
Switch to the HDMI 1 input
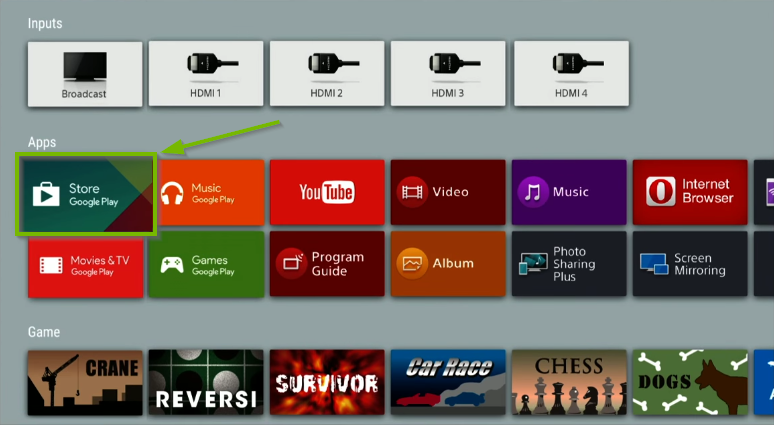point(206,74)
